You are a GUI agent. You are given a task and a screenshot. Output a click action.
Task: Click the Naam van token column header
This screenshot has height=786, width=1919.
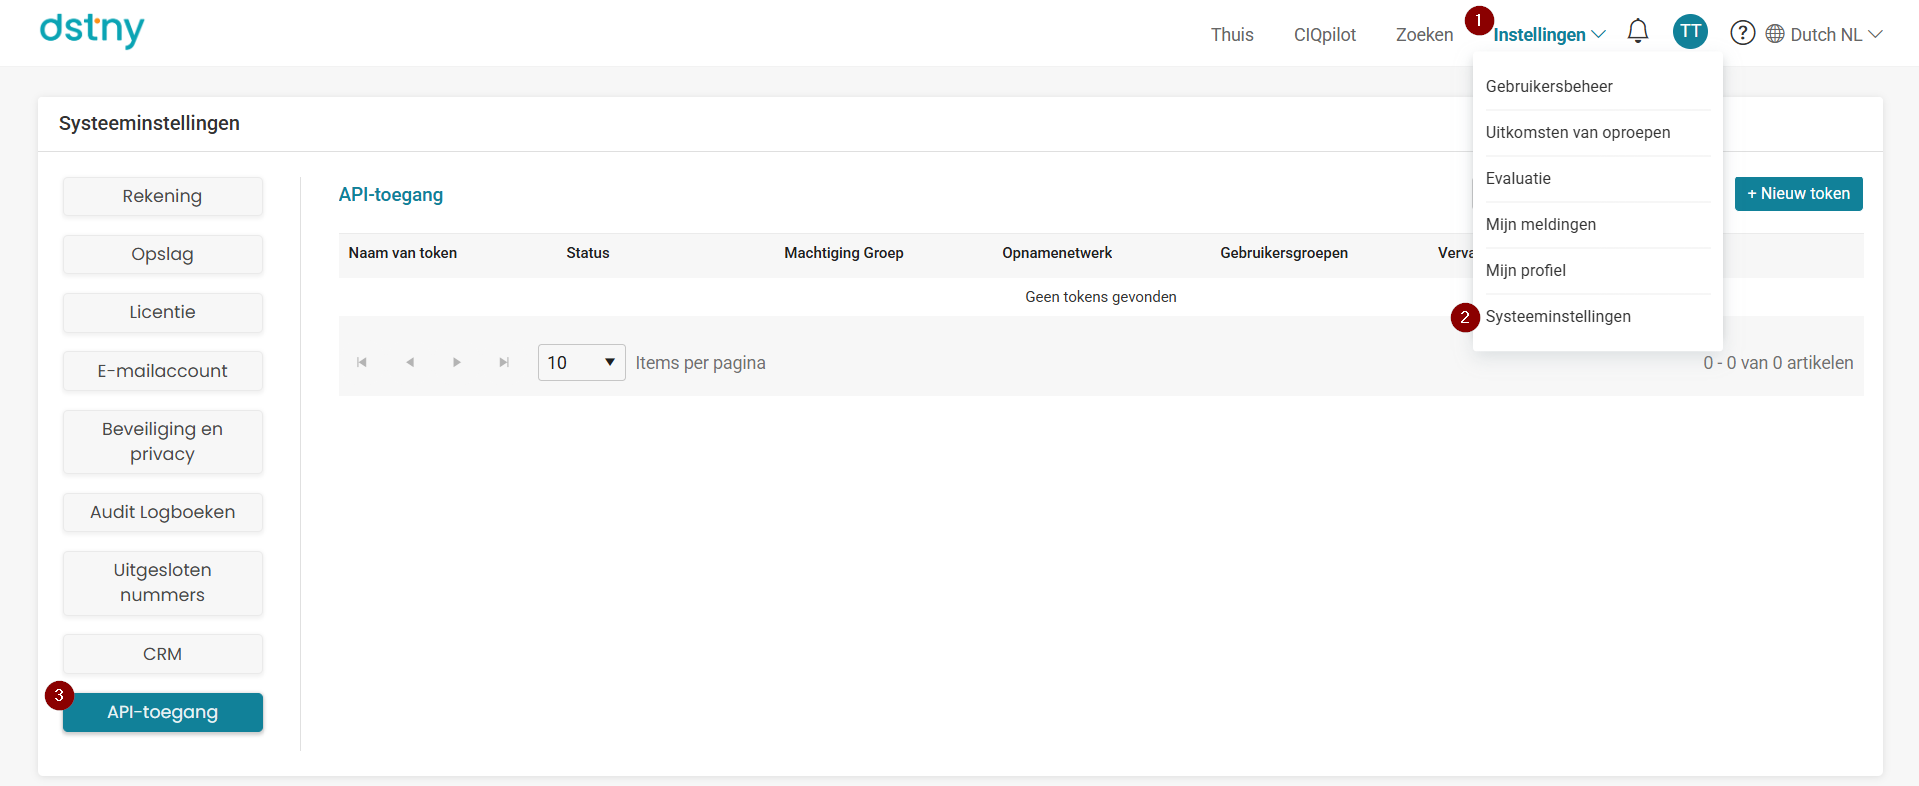(x=403, y=253)
